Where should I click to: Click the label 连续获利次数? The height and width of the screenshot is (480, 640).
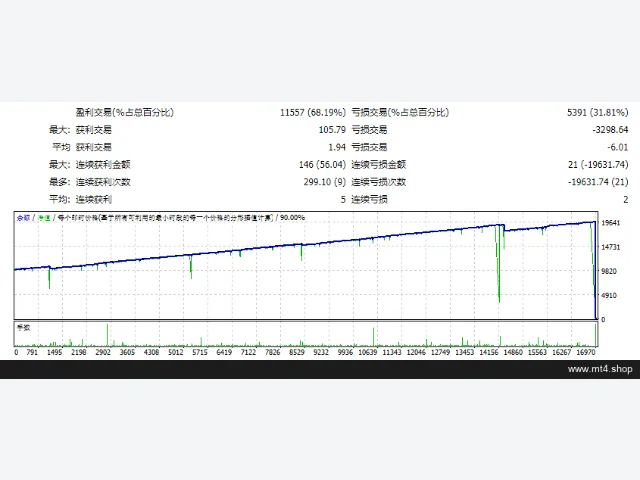coord(103,182)
